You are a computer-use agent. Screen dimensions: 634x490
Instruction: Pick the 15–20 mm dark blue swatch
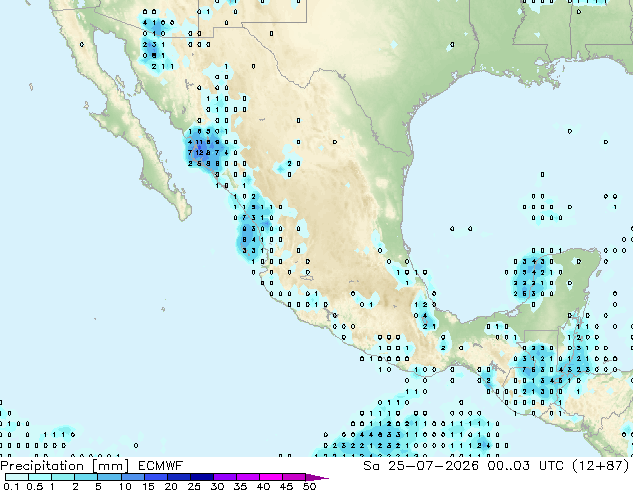[x=155, y=477]
